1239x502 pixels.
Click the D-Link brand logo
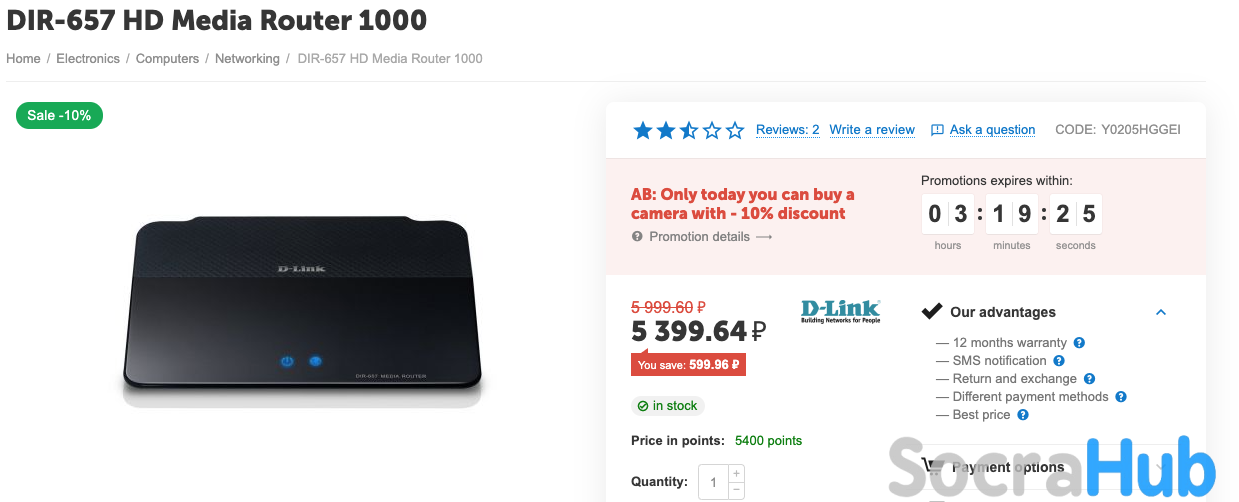[x=841, y=311]
